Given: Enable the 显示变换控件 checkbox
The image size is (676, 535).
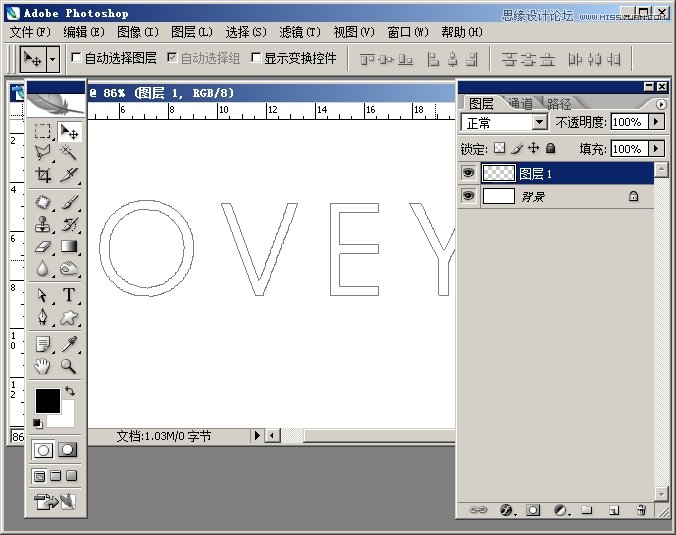Looking at the screenshot, I should (x=256, y=58).
